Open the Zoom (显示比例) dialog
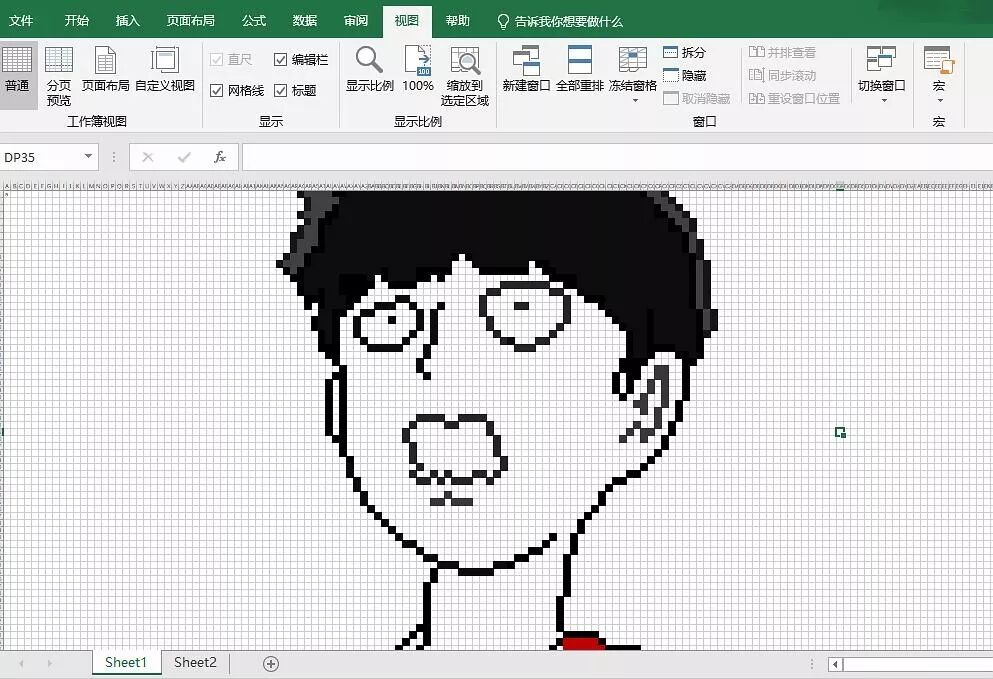Image resolution: width=993 pixels, height=679 pixels. pyautogui.click(x=370, y=70)
